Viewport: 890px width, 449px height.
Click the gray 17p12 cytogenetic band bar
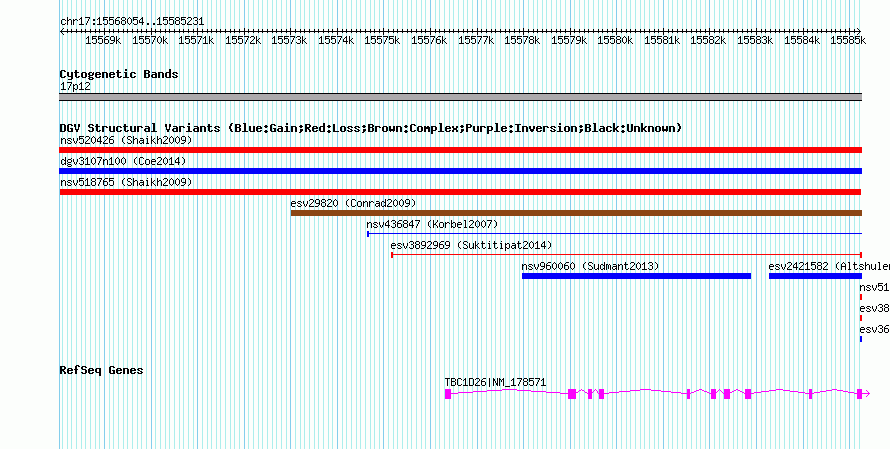(x=461, y=97)
